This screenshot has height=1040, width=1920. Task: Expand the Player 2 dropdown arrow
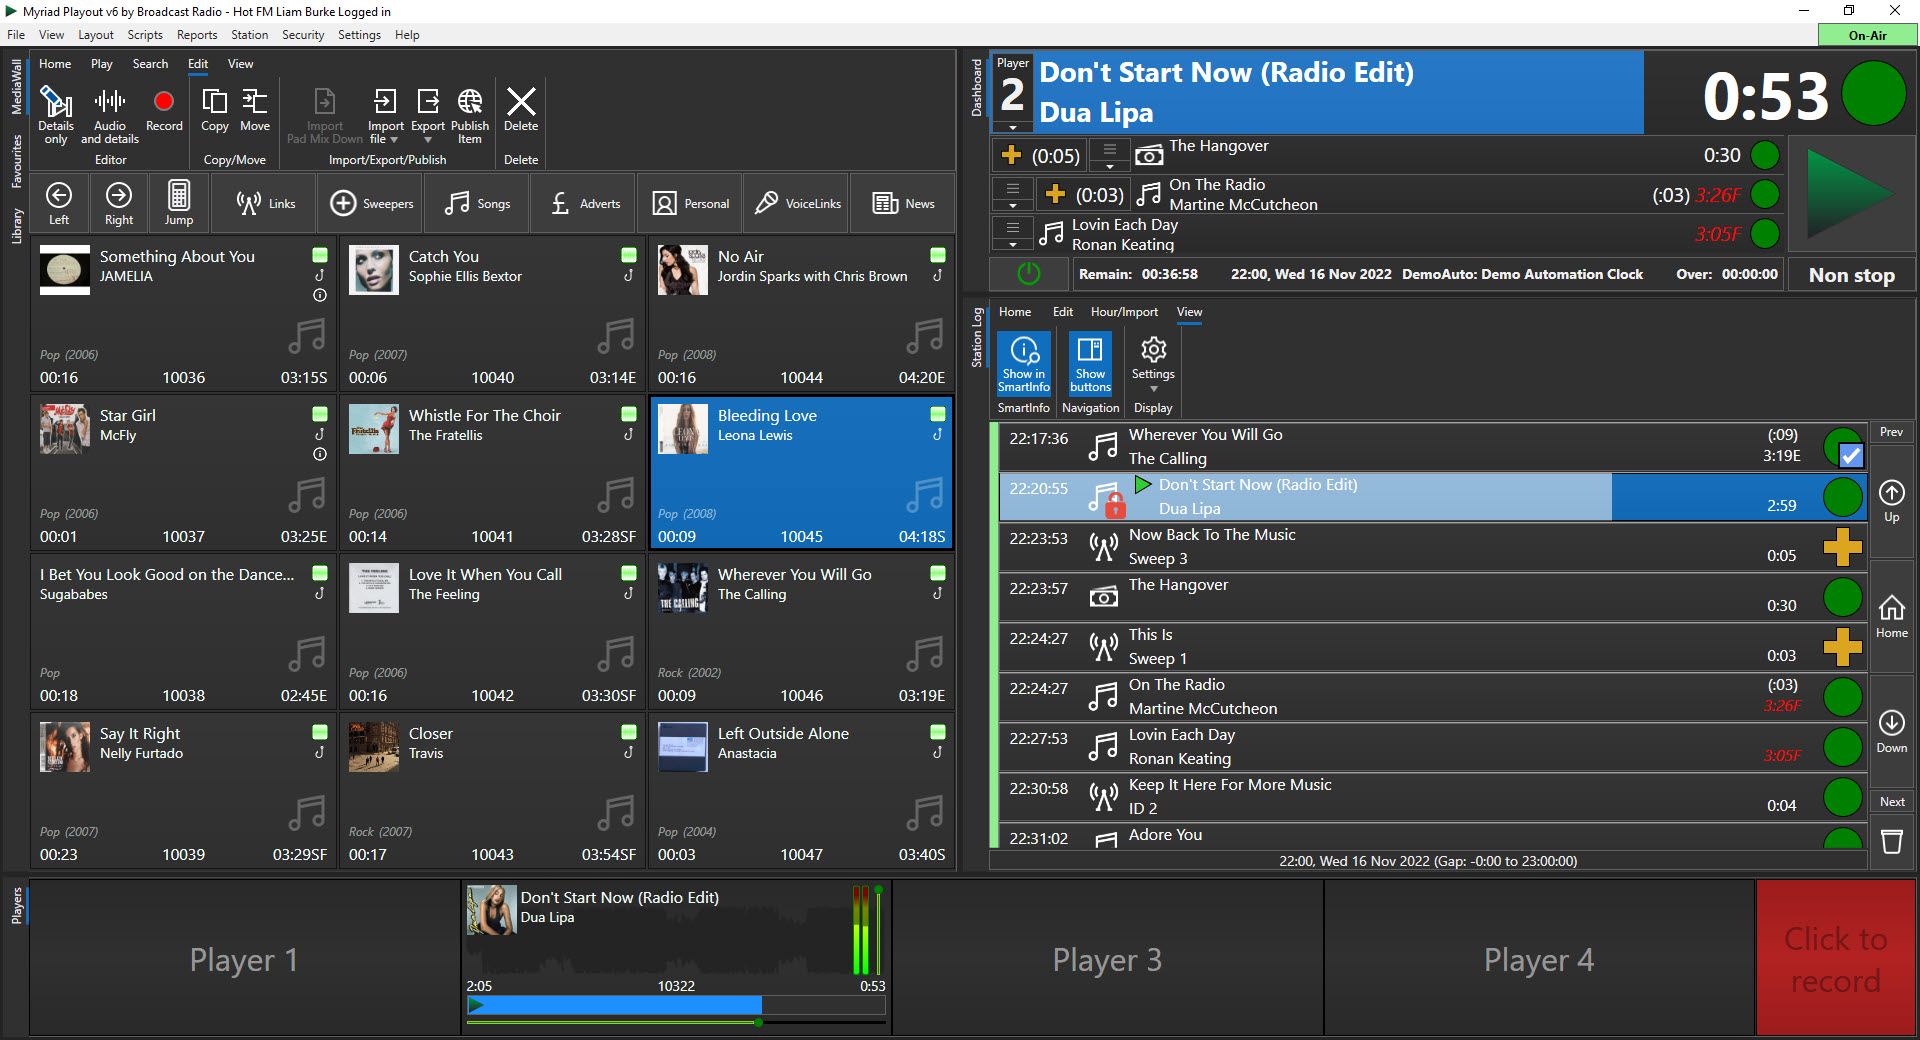1013,126
